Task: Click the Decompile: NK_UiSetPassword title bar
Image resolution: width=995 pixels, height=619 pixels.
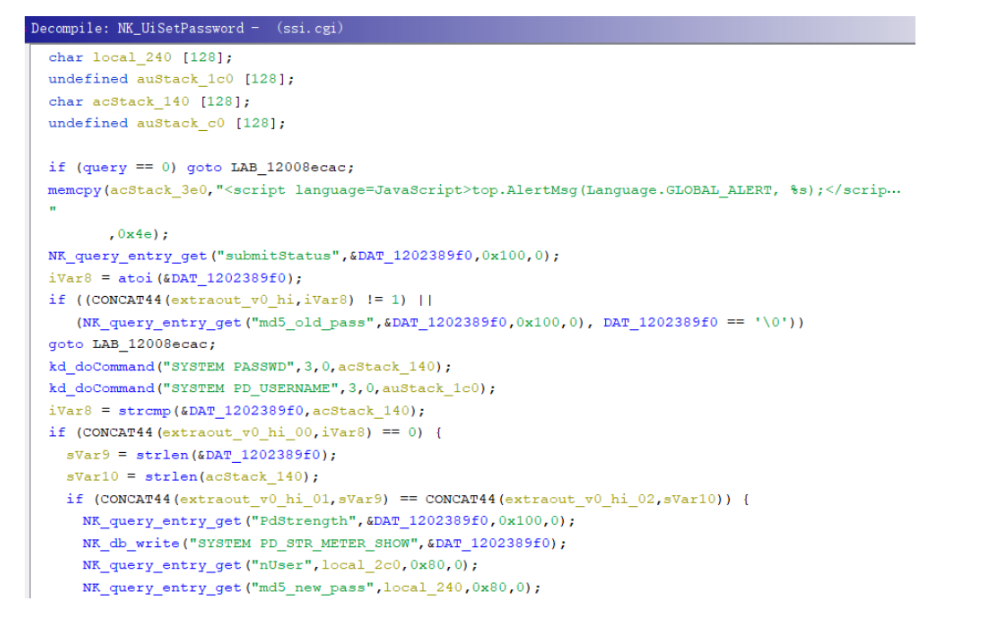Action: tap(470, 29)
